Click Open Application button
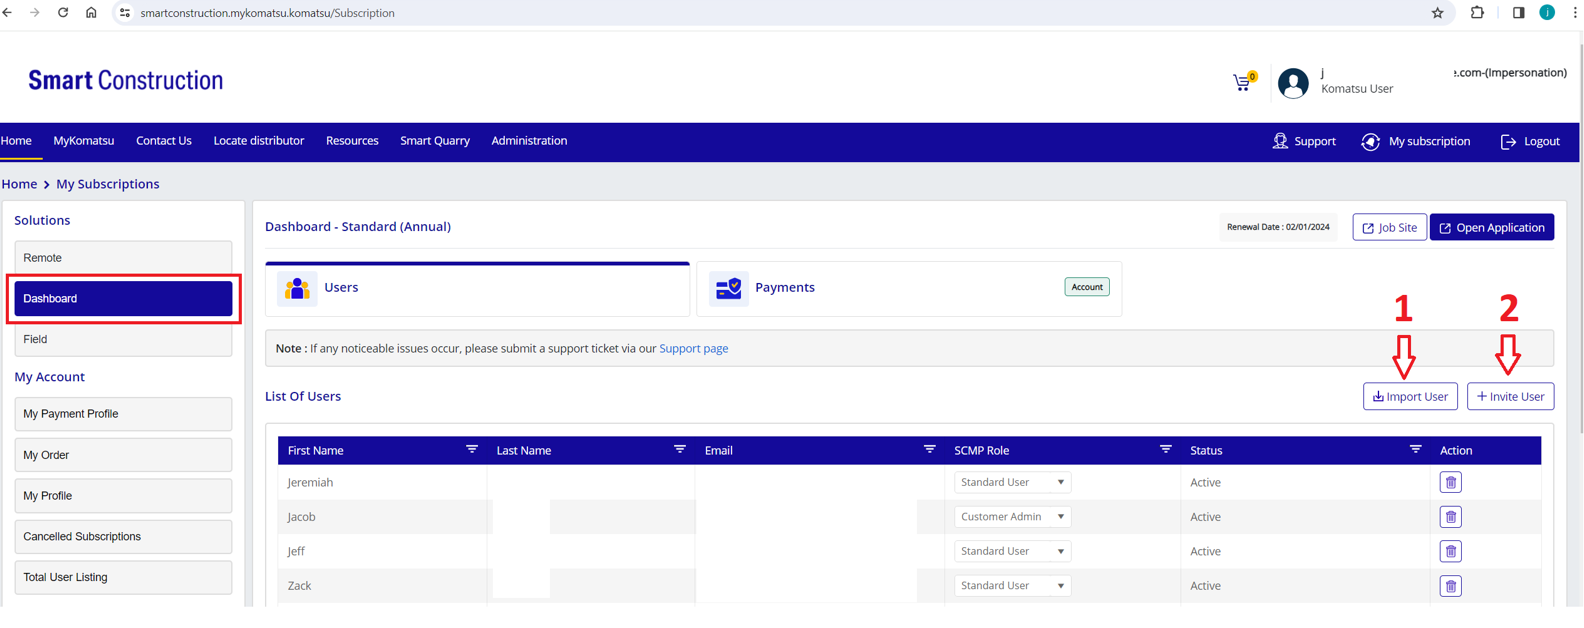The width and height of the screenshot is (1584, 628). point(1491,228)
